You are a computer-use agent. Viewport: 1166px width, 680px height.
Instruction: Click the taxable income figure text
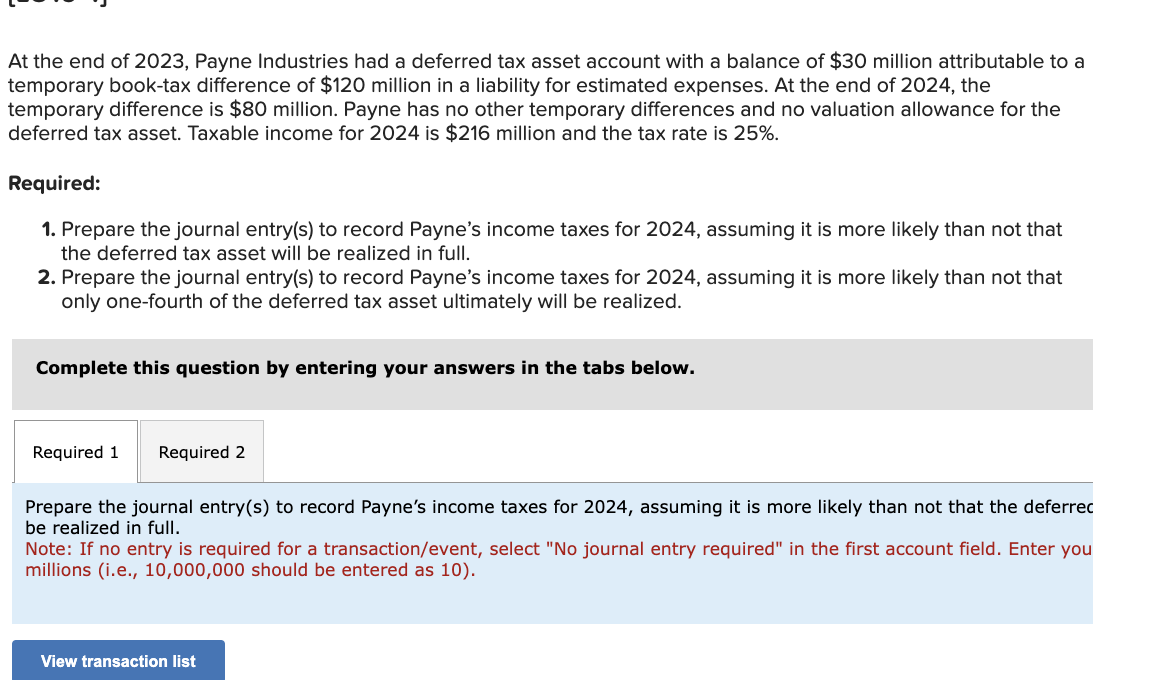(493, 133)
